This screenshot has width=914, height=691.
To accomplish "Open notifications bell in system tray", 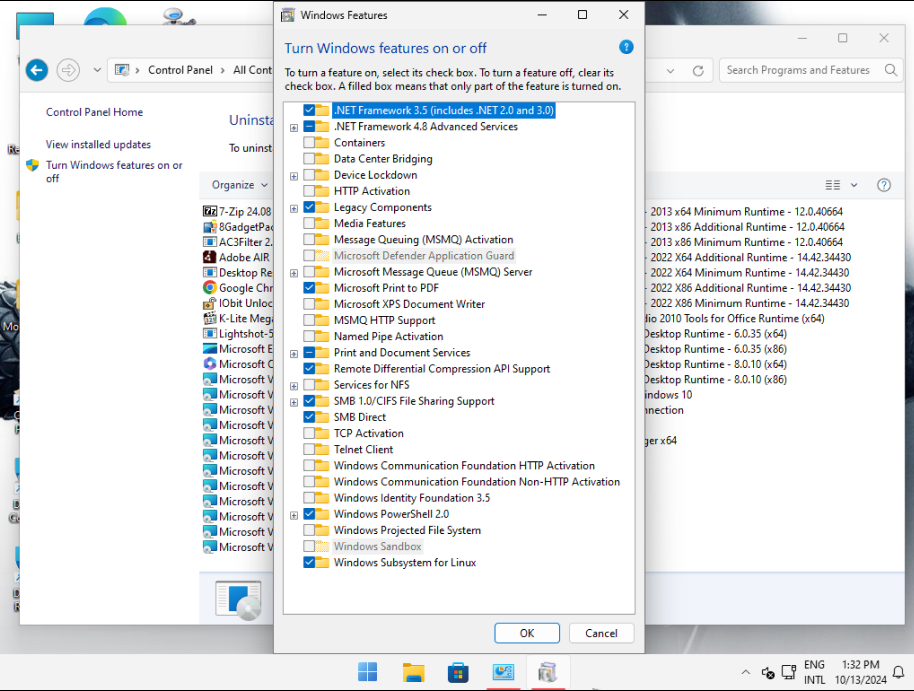I will coord(899,672).
